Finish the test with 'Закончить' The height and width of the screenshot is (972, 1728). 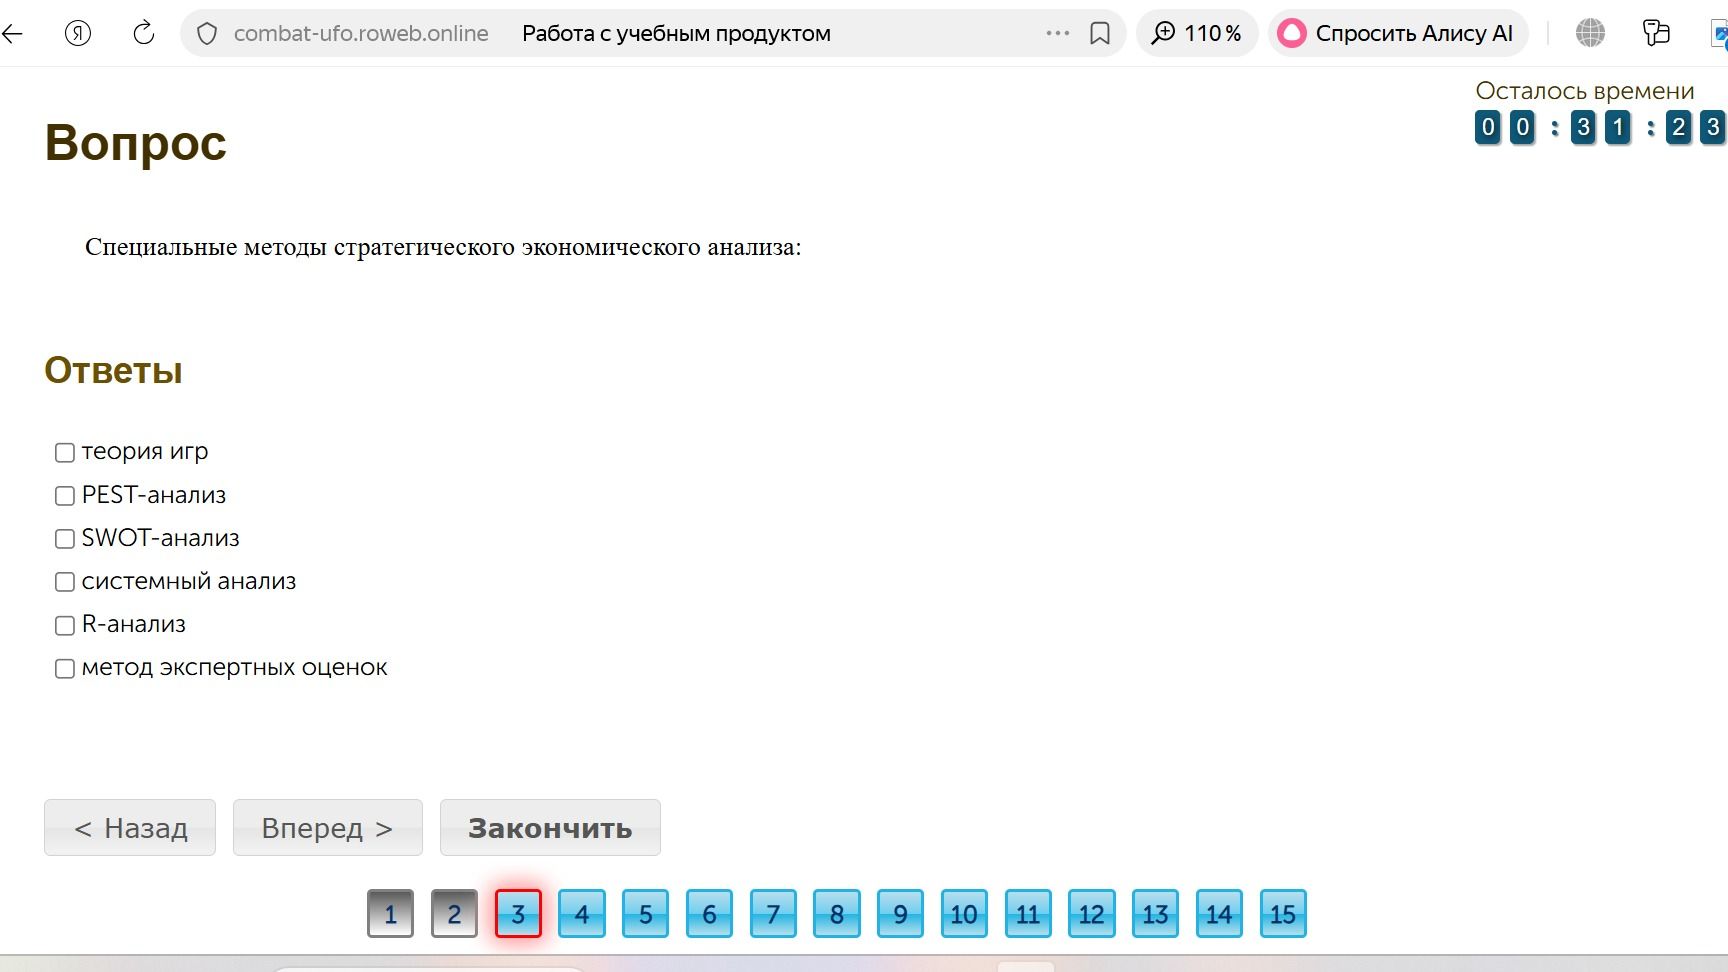tap(550, 828)
